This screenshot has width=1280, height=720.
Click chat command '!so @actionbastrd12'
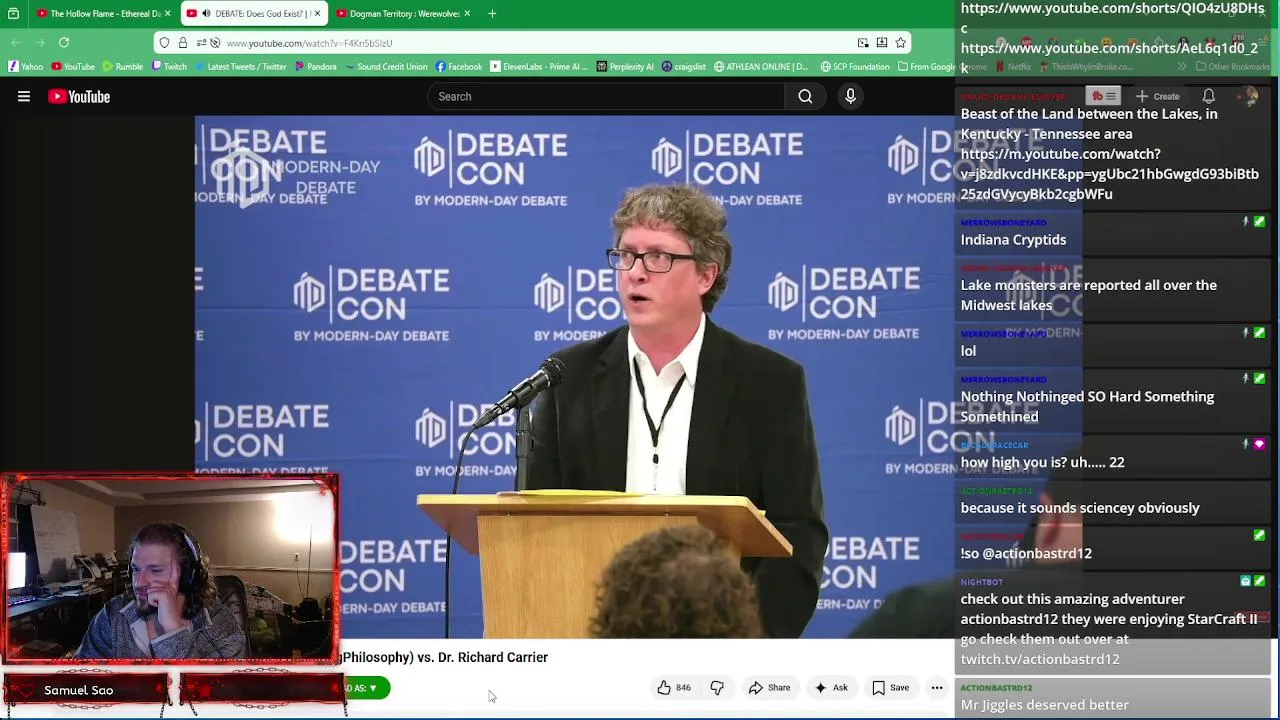click(x=1026, y=553)
